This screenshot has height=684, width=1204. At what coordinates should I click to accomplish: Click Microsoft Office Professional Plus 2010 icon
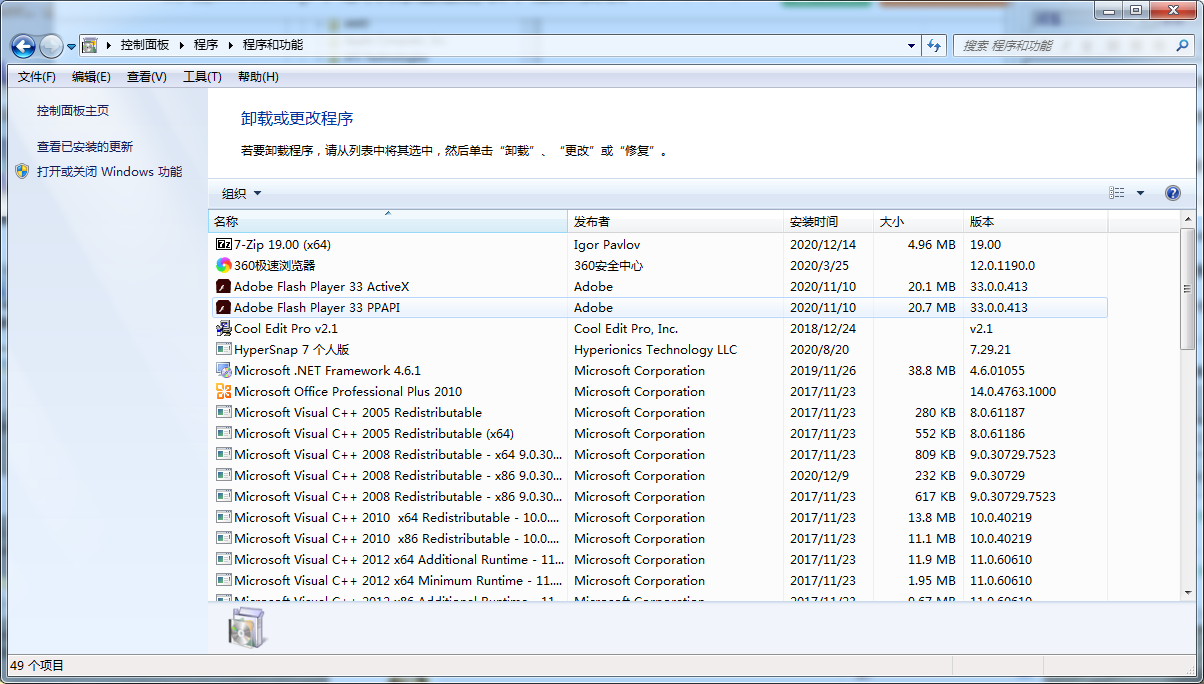click(x=224, y=392)
